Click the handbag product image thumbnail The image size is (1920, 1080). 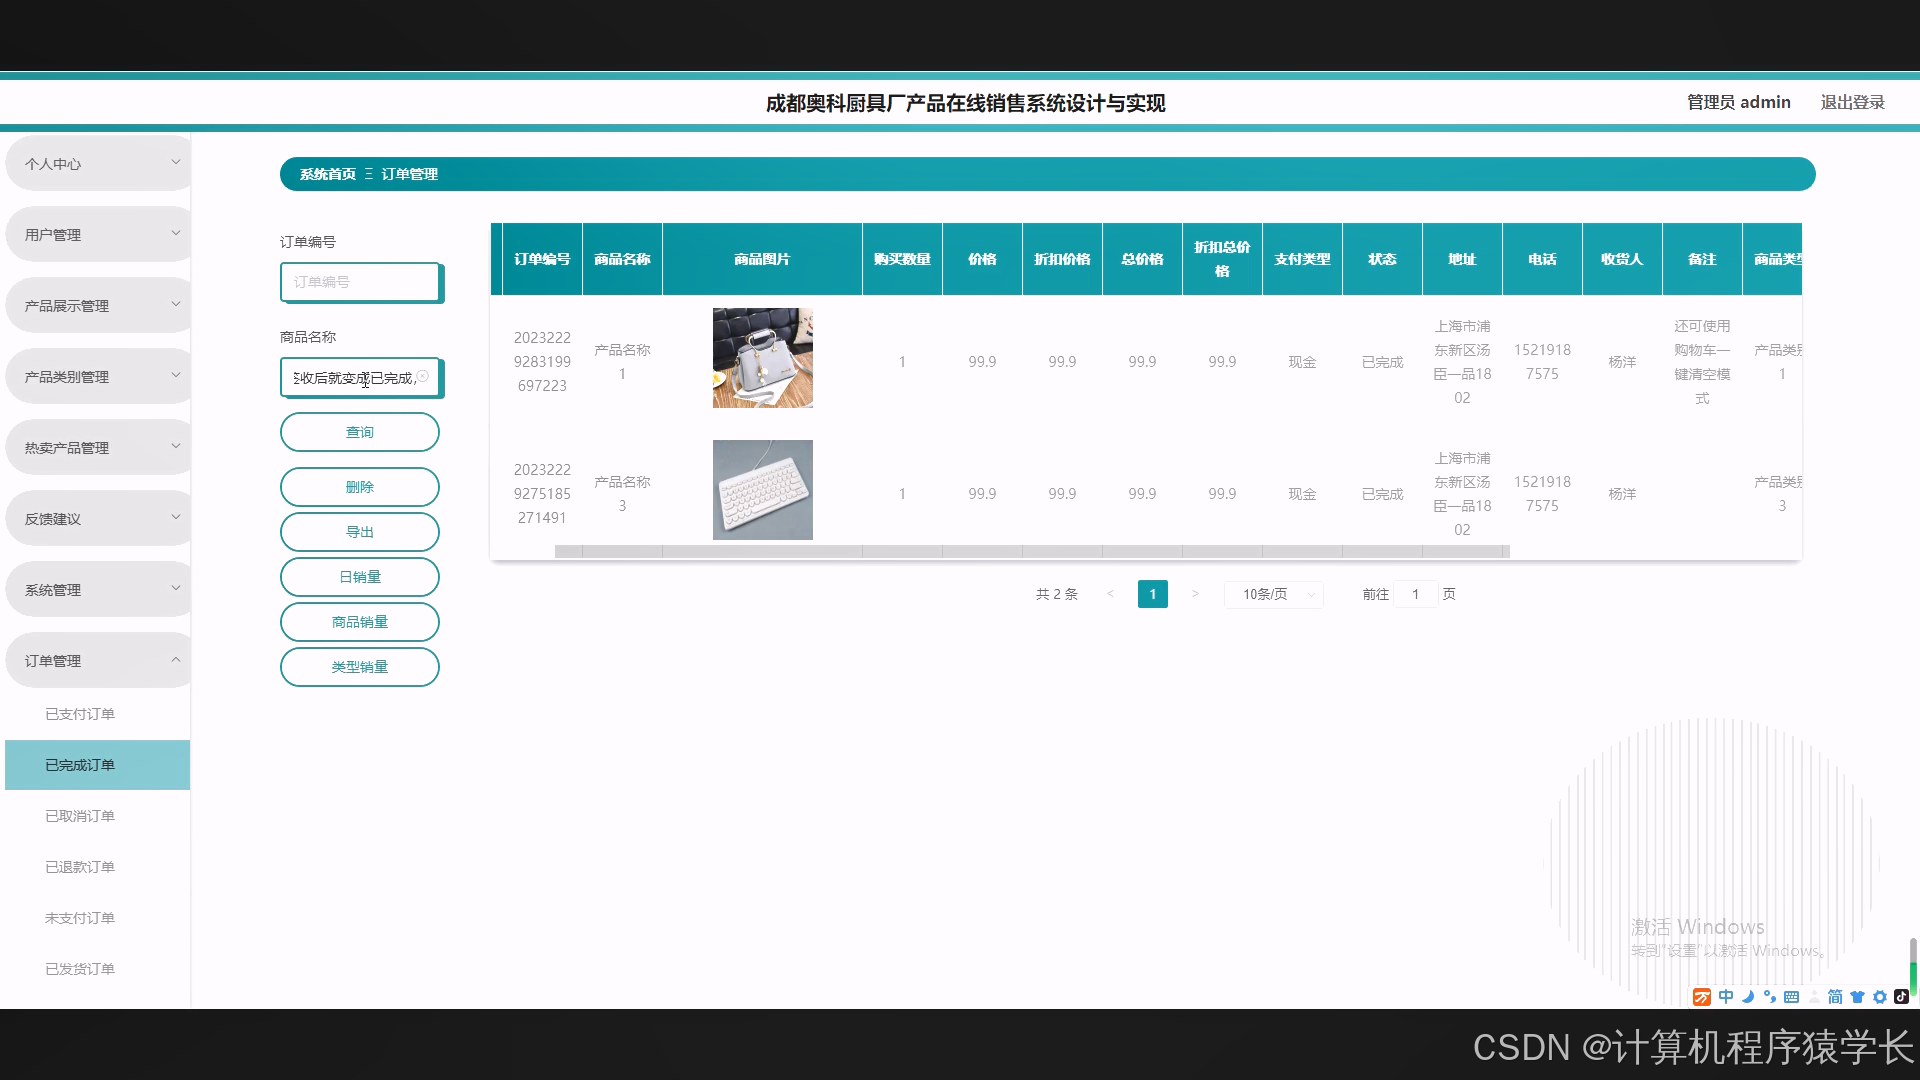[762, 357]
